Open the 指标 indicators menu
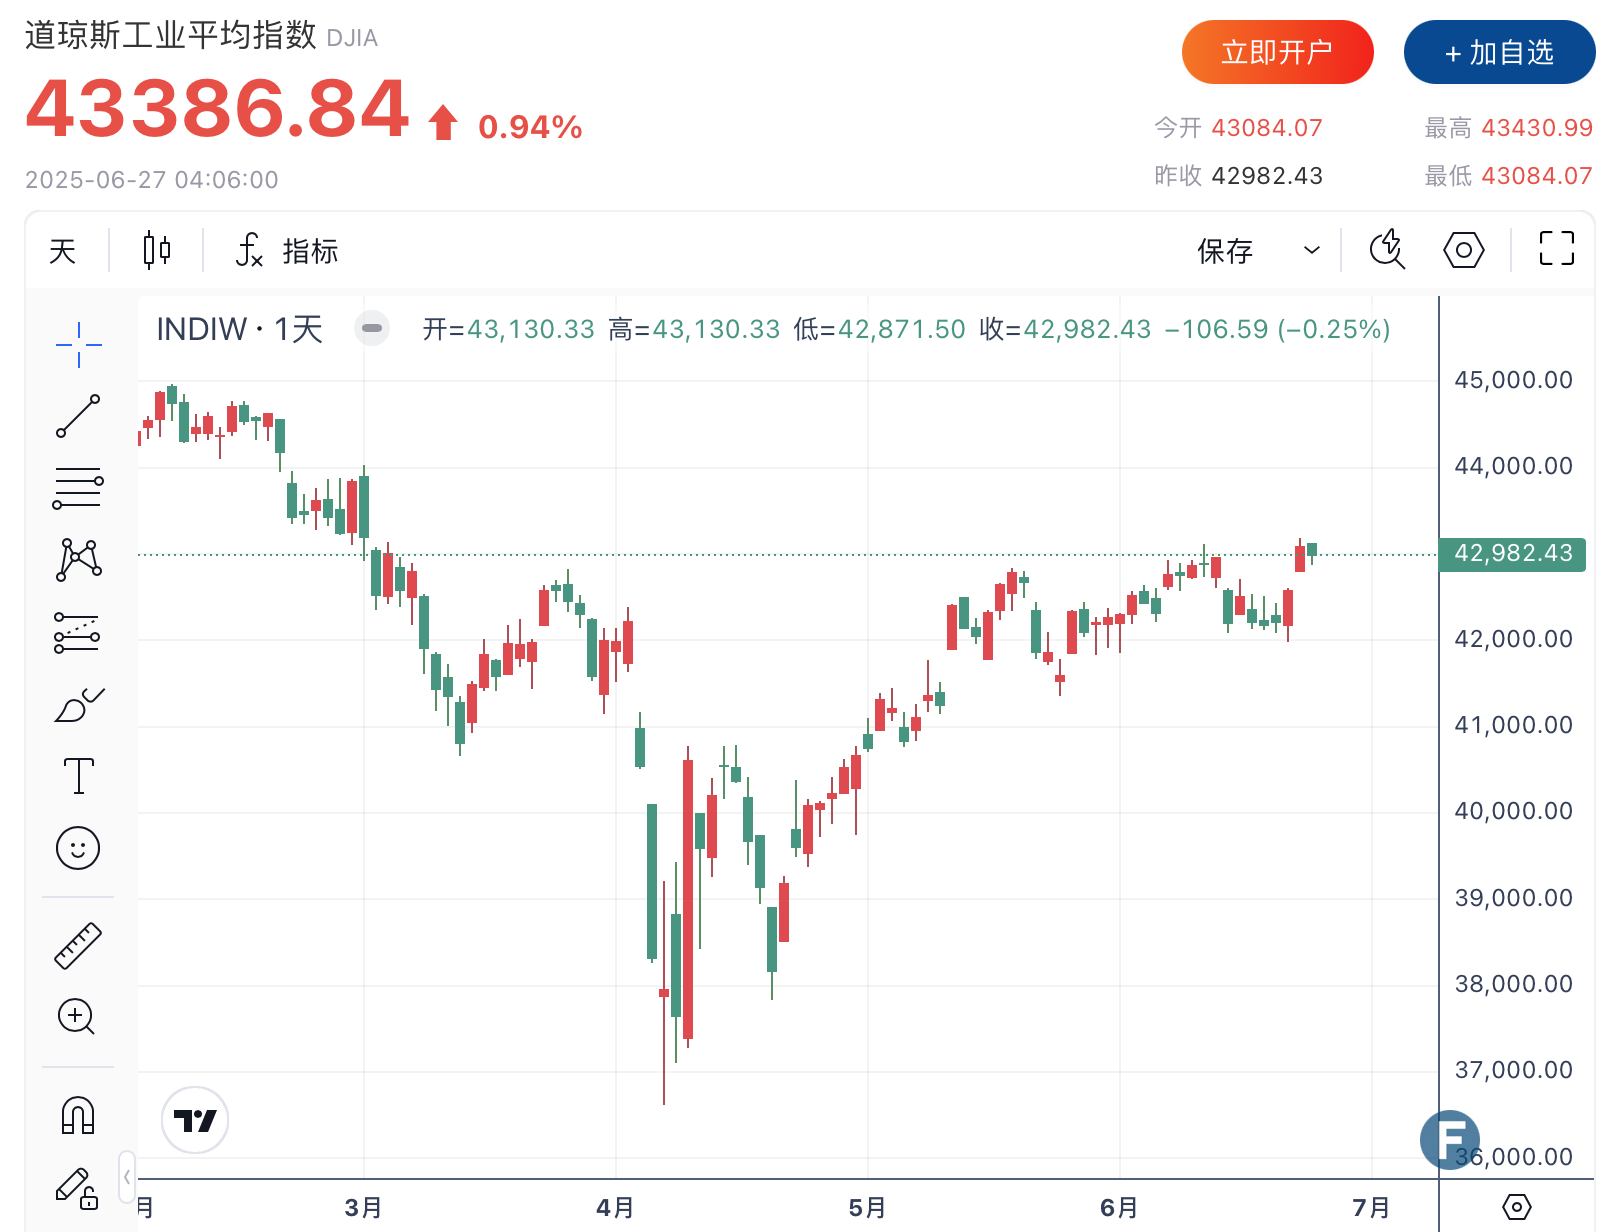 (x=288, y=250)
